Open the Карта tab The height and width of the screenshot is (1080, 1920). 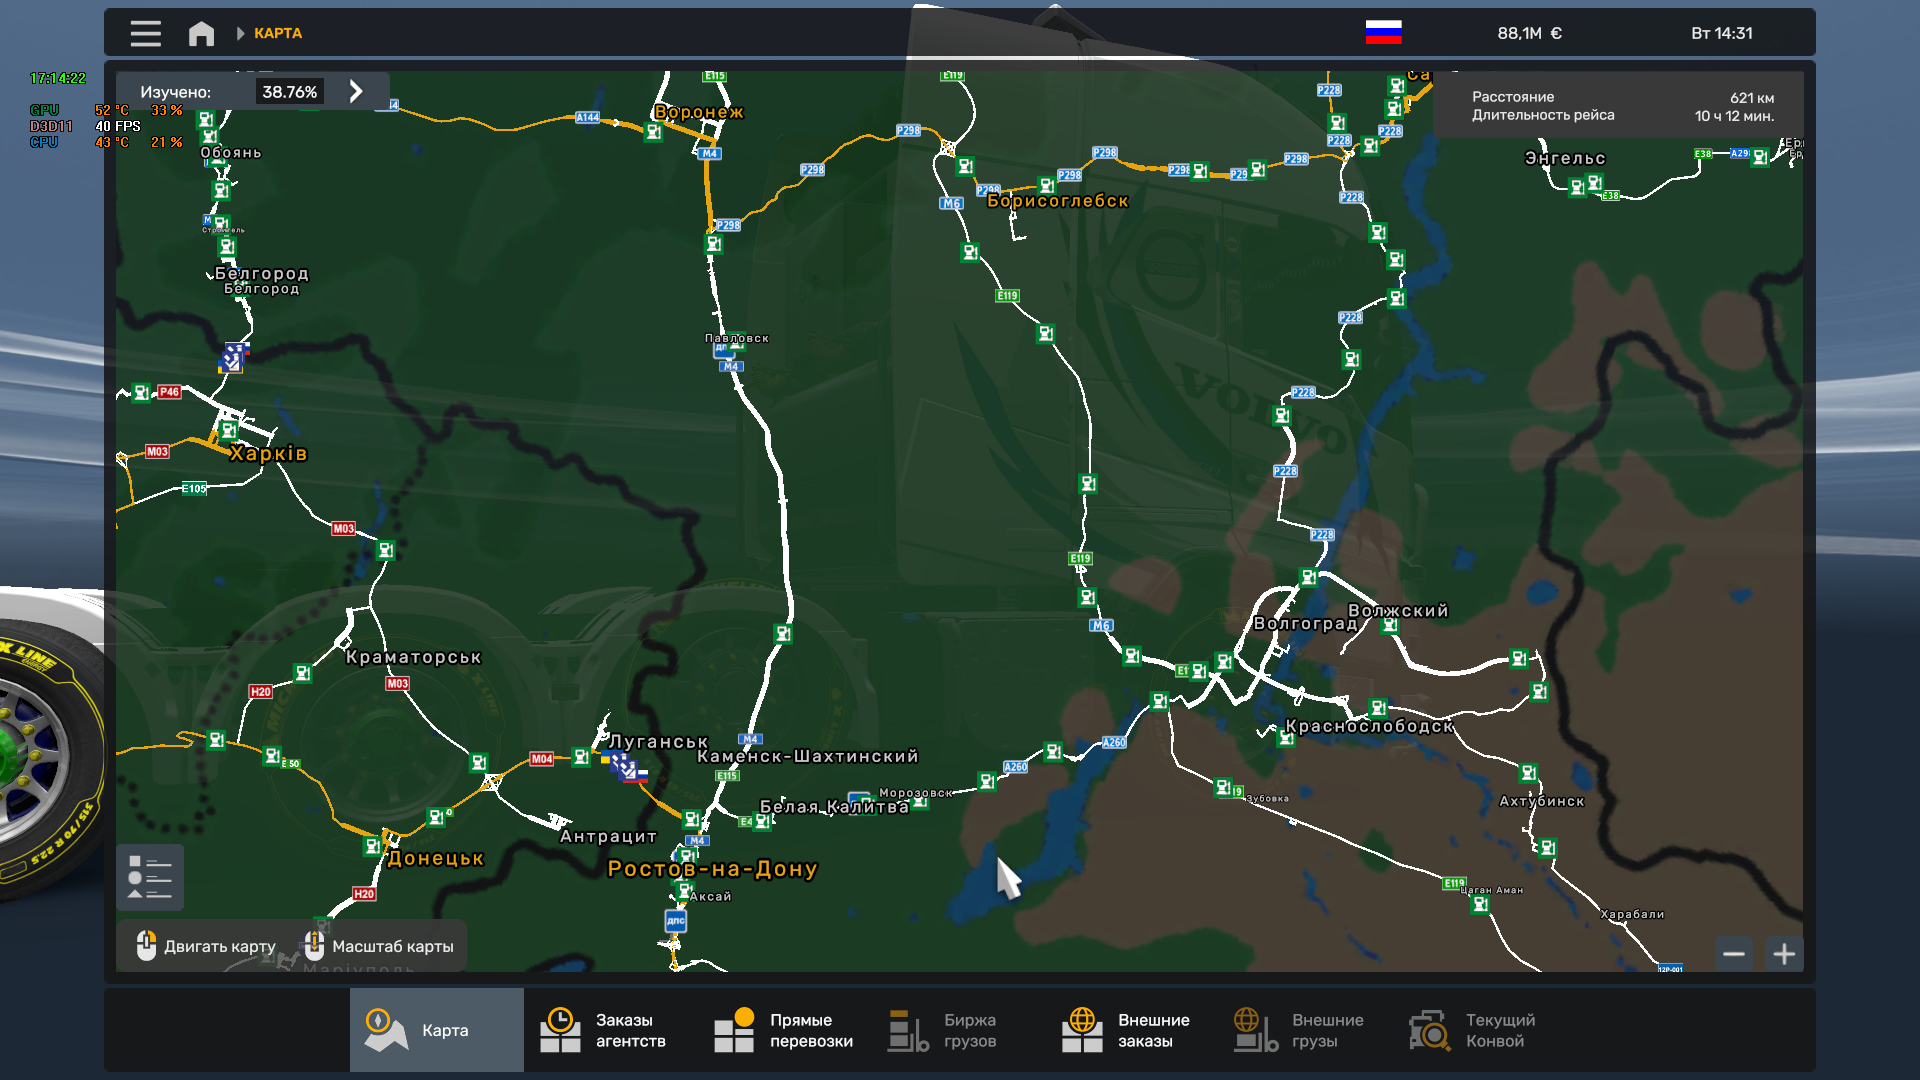[436, 1030]
